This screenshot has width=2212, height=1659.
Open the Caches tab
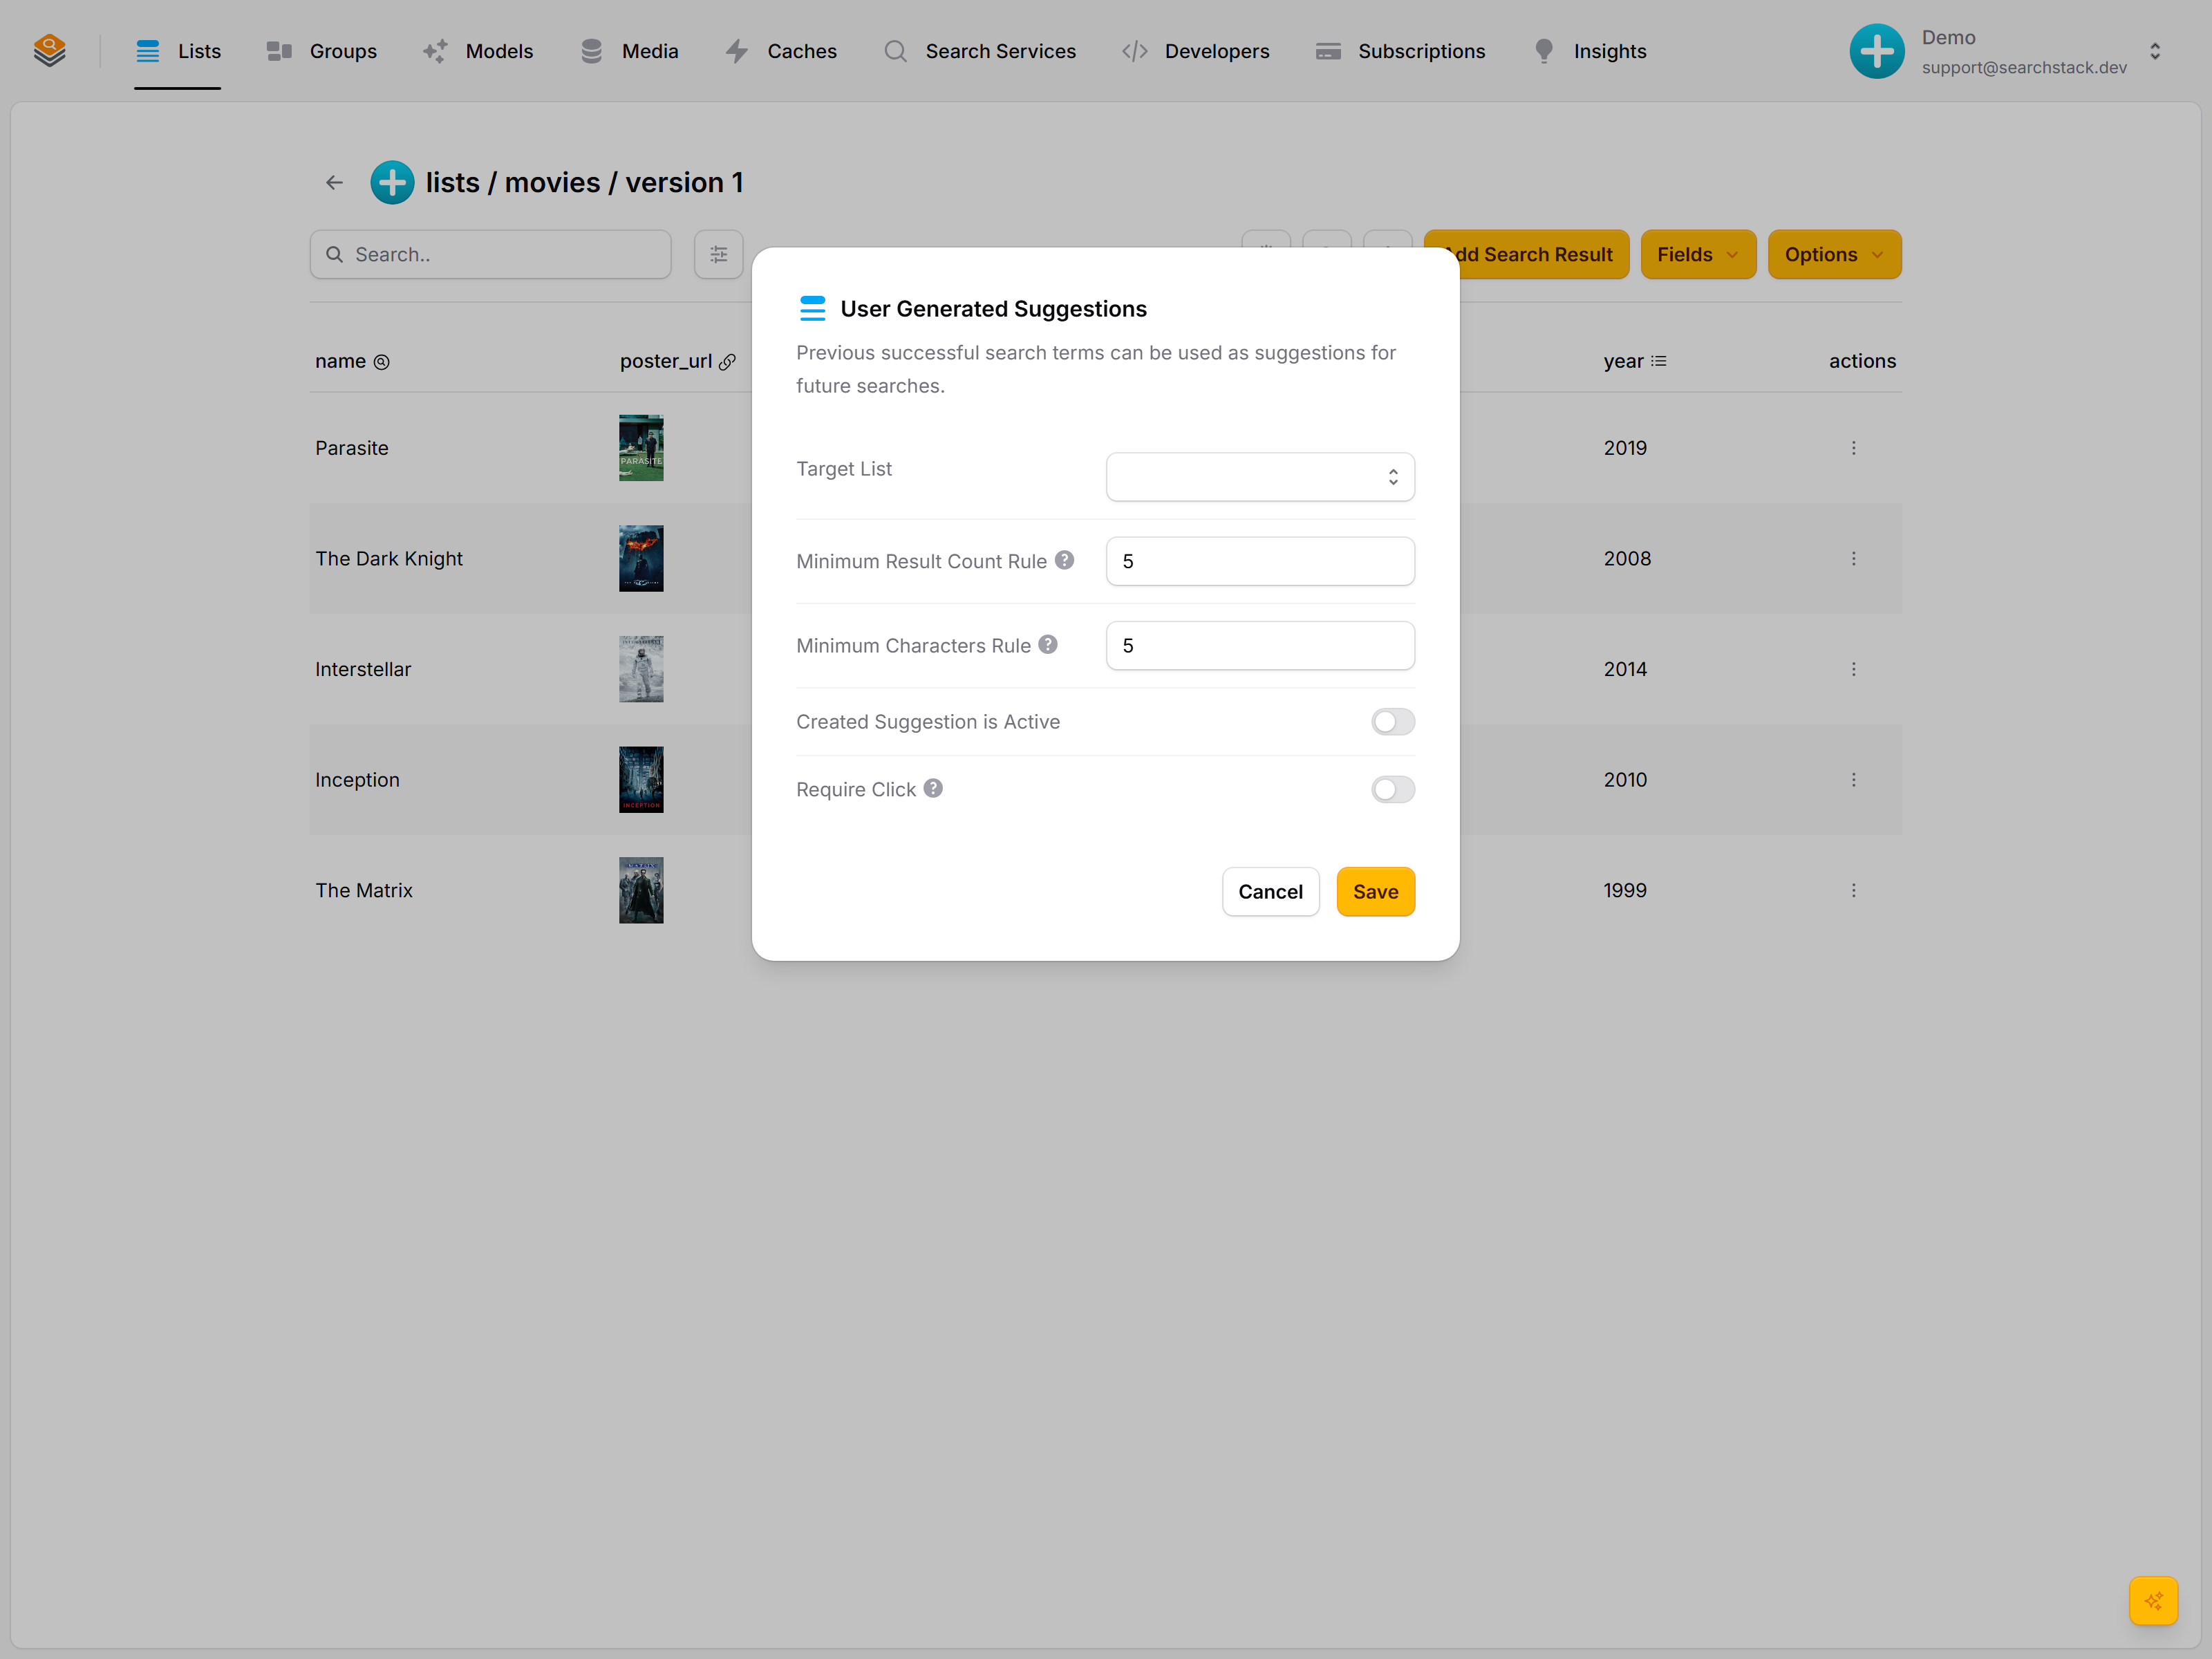coord(781,51)
